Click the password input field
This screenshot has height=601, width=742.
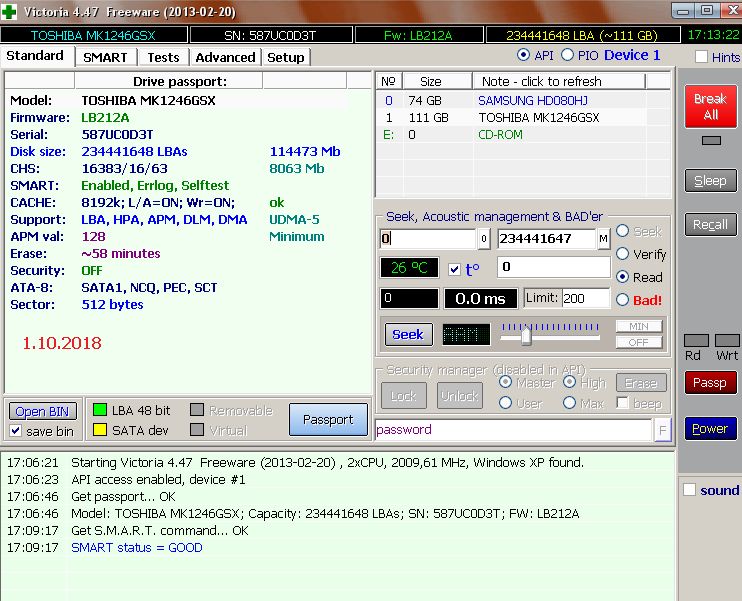(513, 430)
